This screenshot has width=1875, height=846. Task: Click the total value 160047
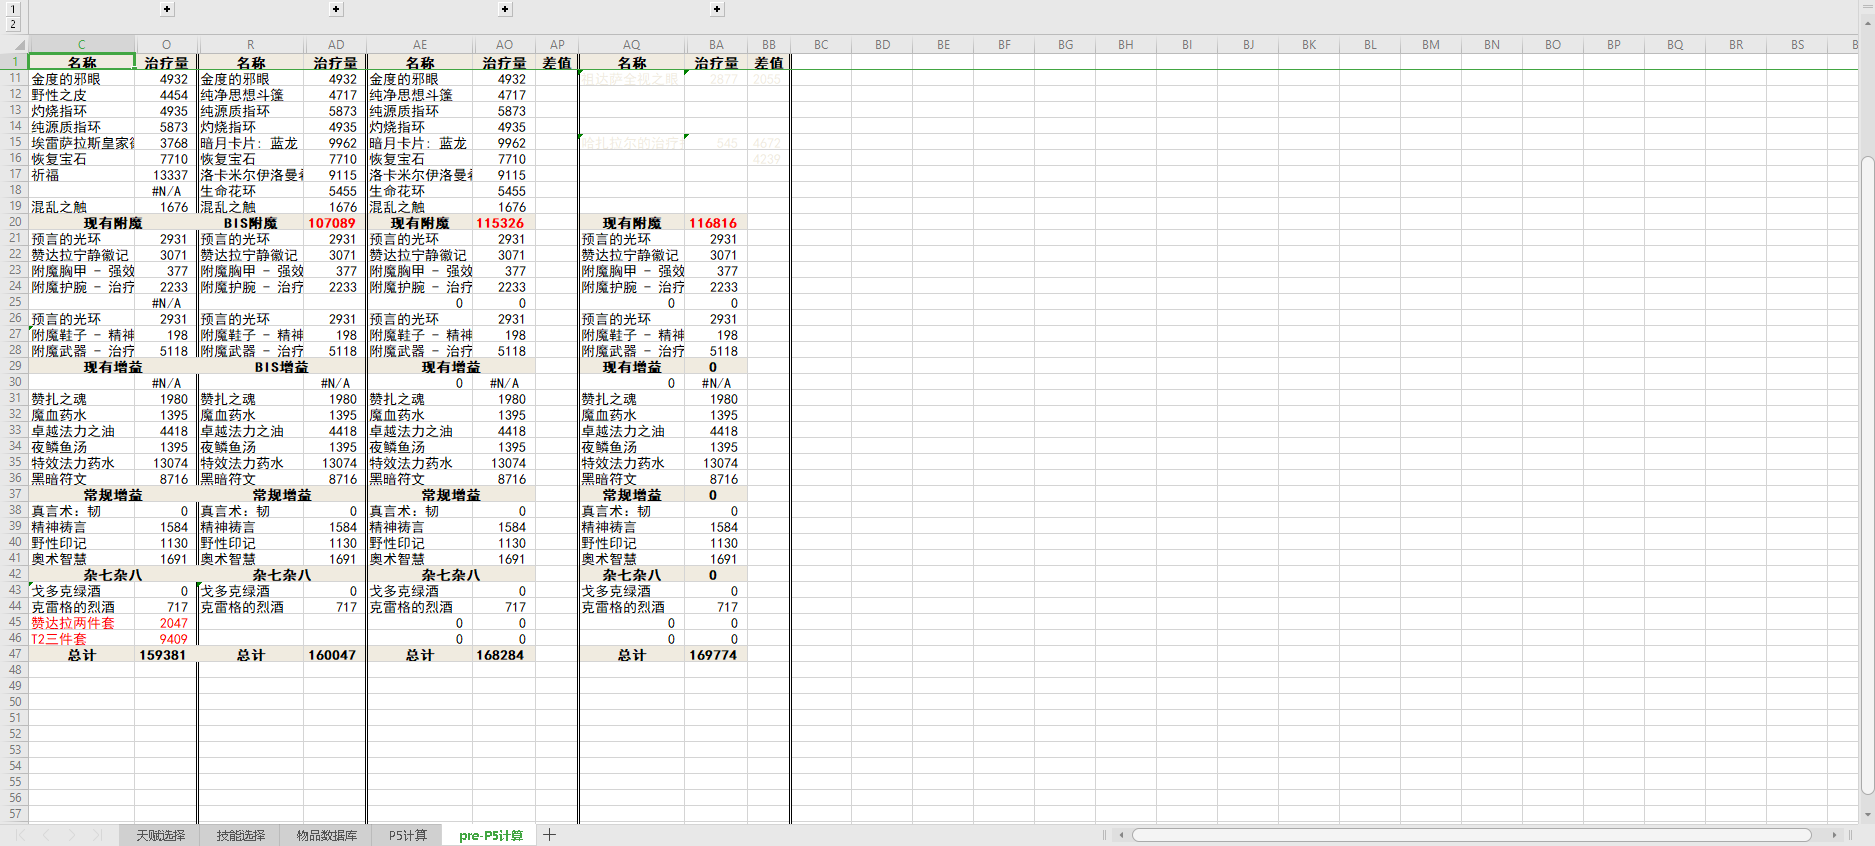point(336,655)
